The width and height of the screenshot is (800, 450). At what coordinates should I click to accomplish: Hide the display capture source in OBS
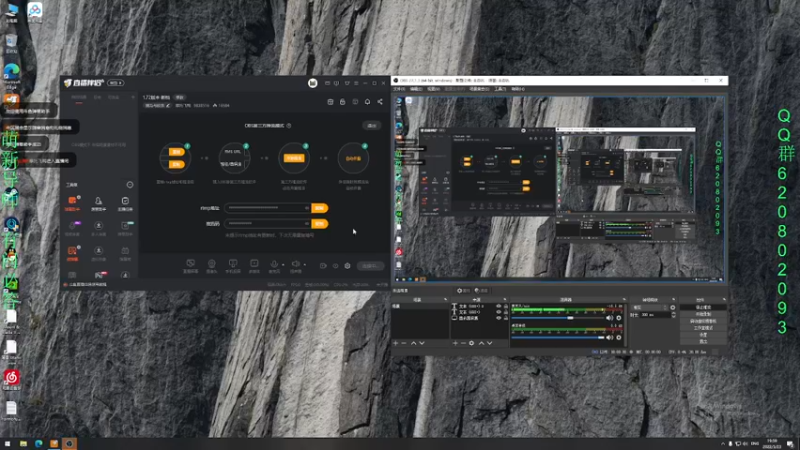coord(498,318)
